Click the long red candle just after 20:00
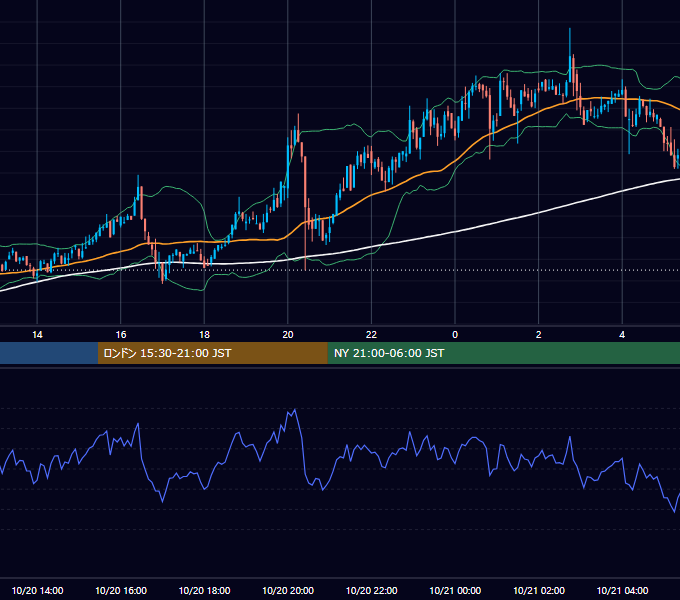Screen dimensions: 680x600 [x=305, y=212]
